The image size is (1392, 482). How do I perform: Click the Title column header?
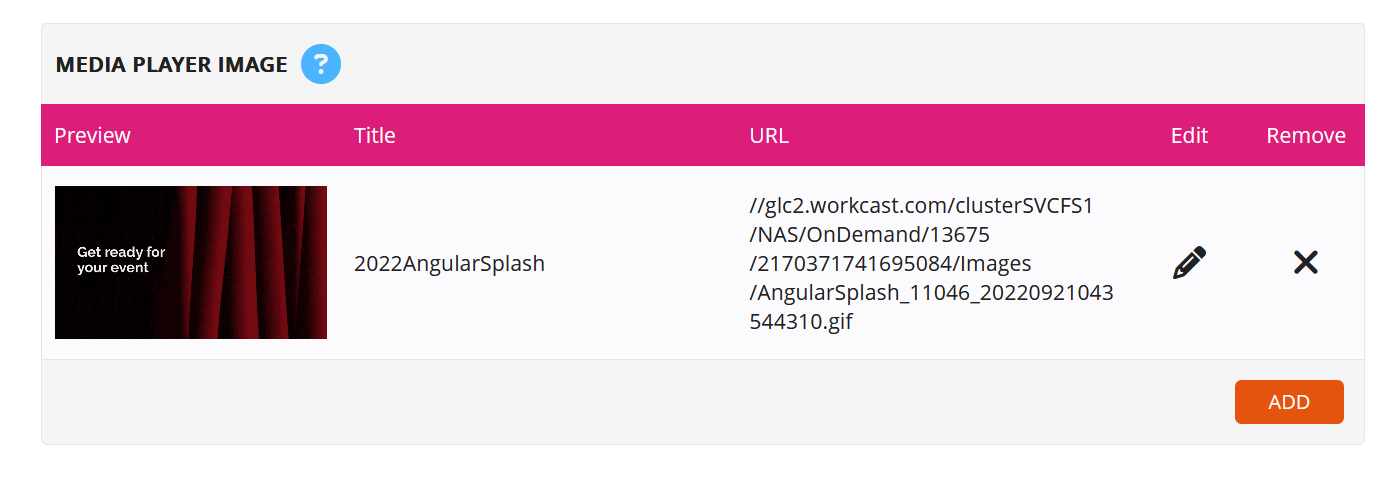click(375, 135)
